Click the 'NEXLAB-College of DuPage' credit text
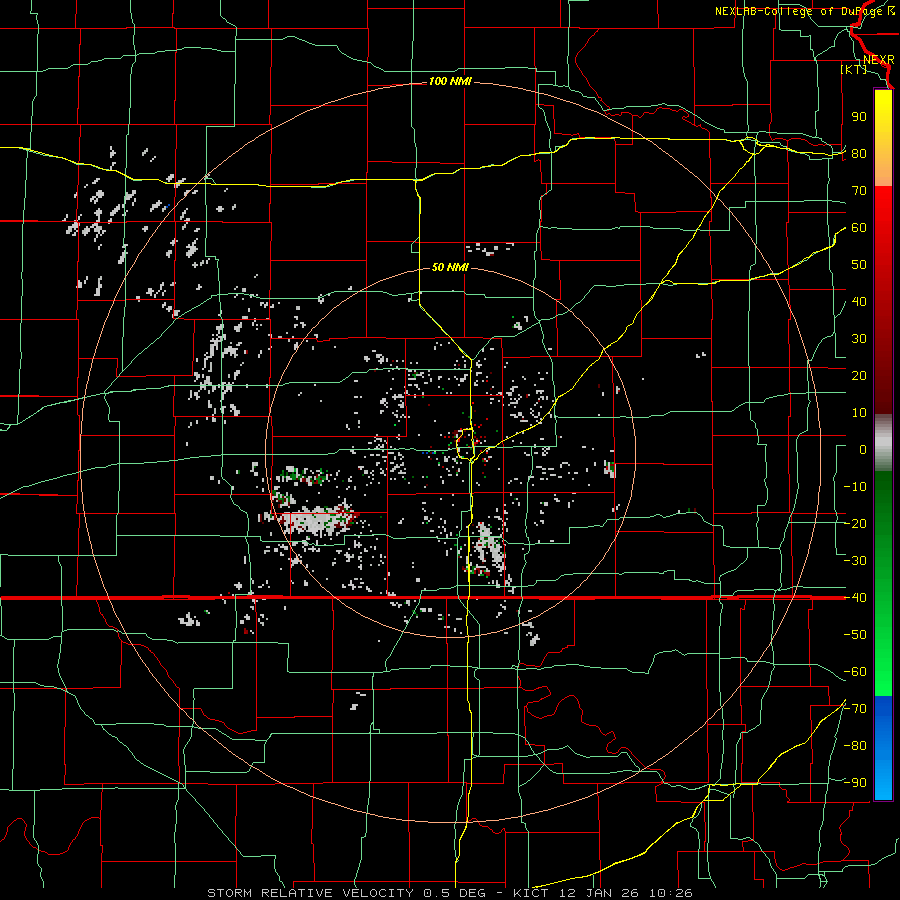The image size is (900, 900). (800, 11)
